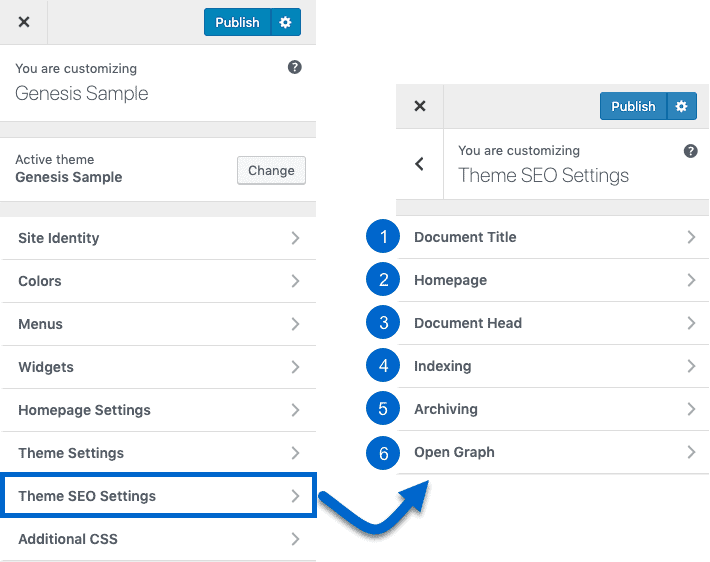Expand Document Title using its chevron
The image size is (710, 562).
[x=691, y=237]
